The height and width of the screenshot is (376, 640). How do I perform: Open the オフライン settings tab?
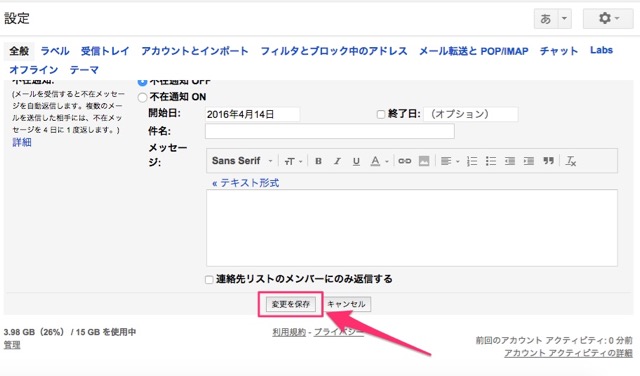click(34, 70)
